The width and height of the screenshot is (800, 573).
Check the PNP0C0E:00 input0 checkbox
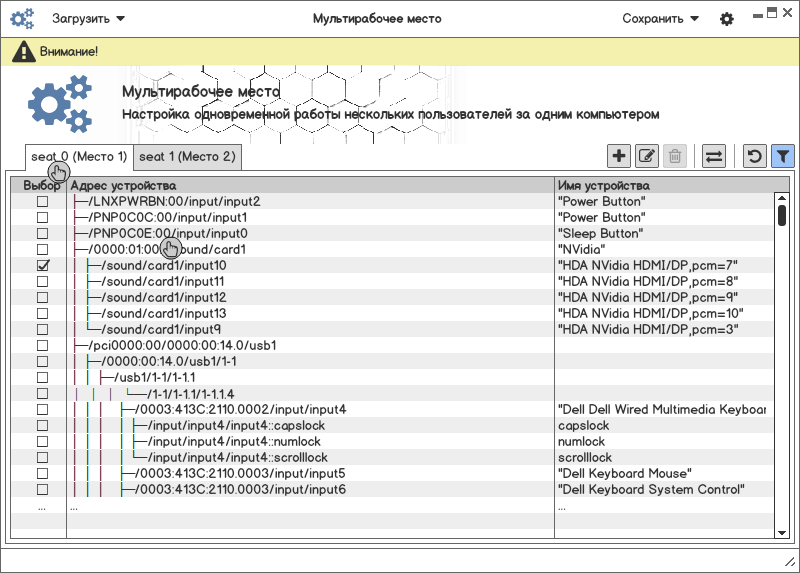42,234
